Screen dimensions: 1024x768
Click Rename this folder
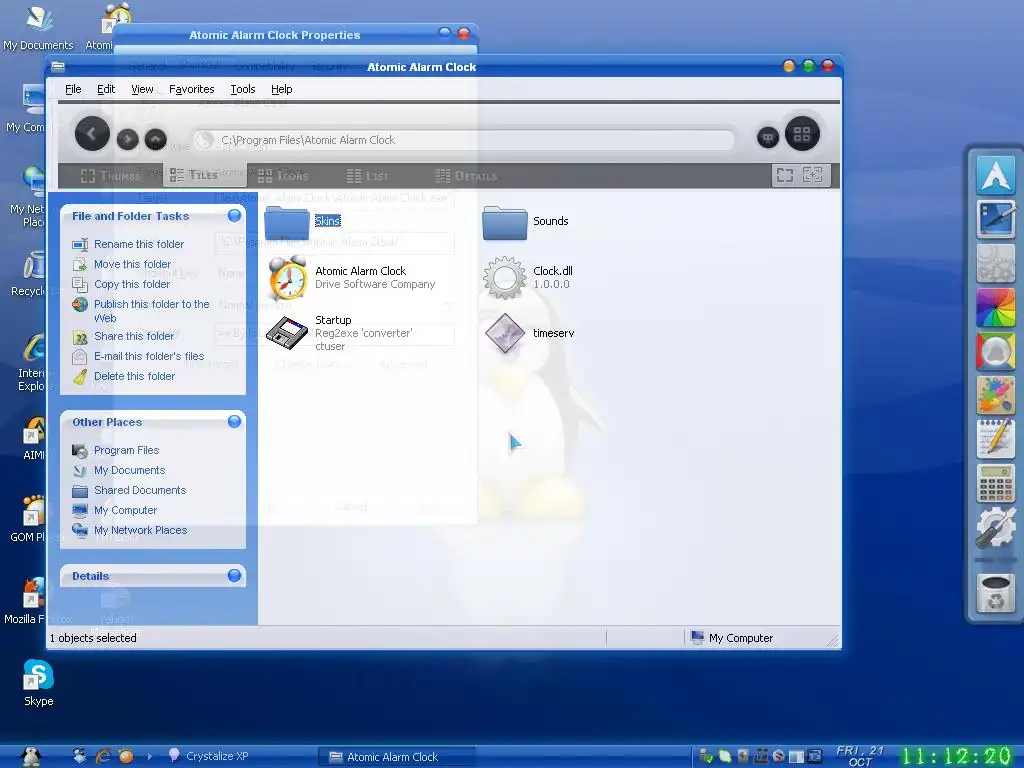point(138,244)
